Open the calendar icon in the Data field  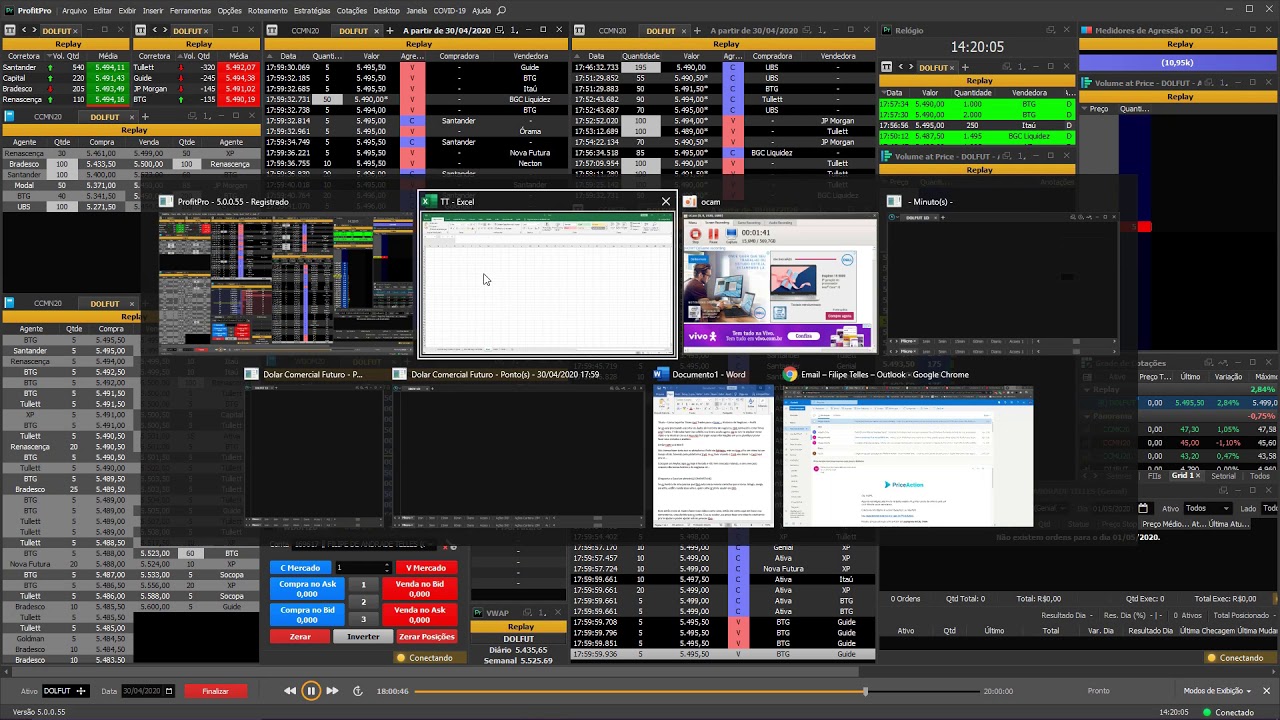(x=169, y=691)
